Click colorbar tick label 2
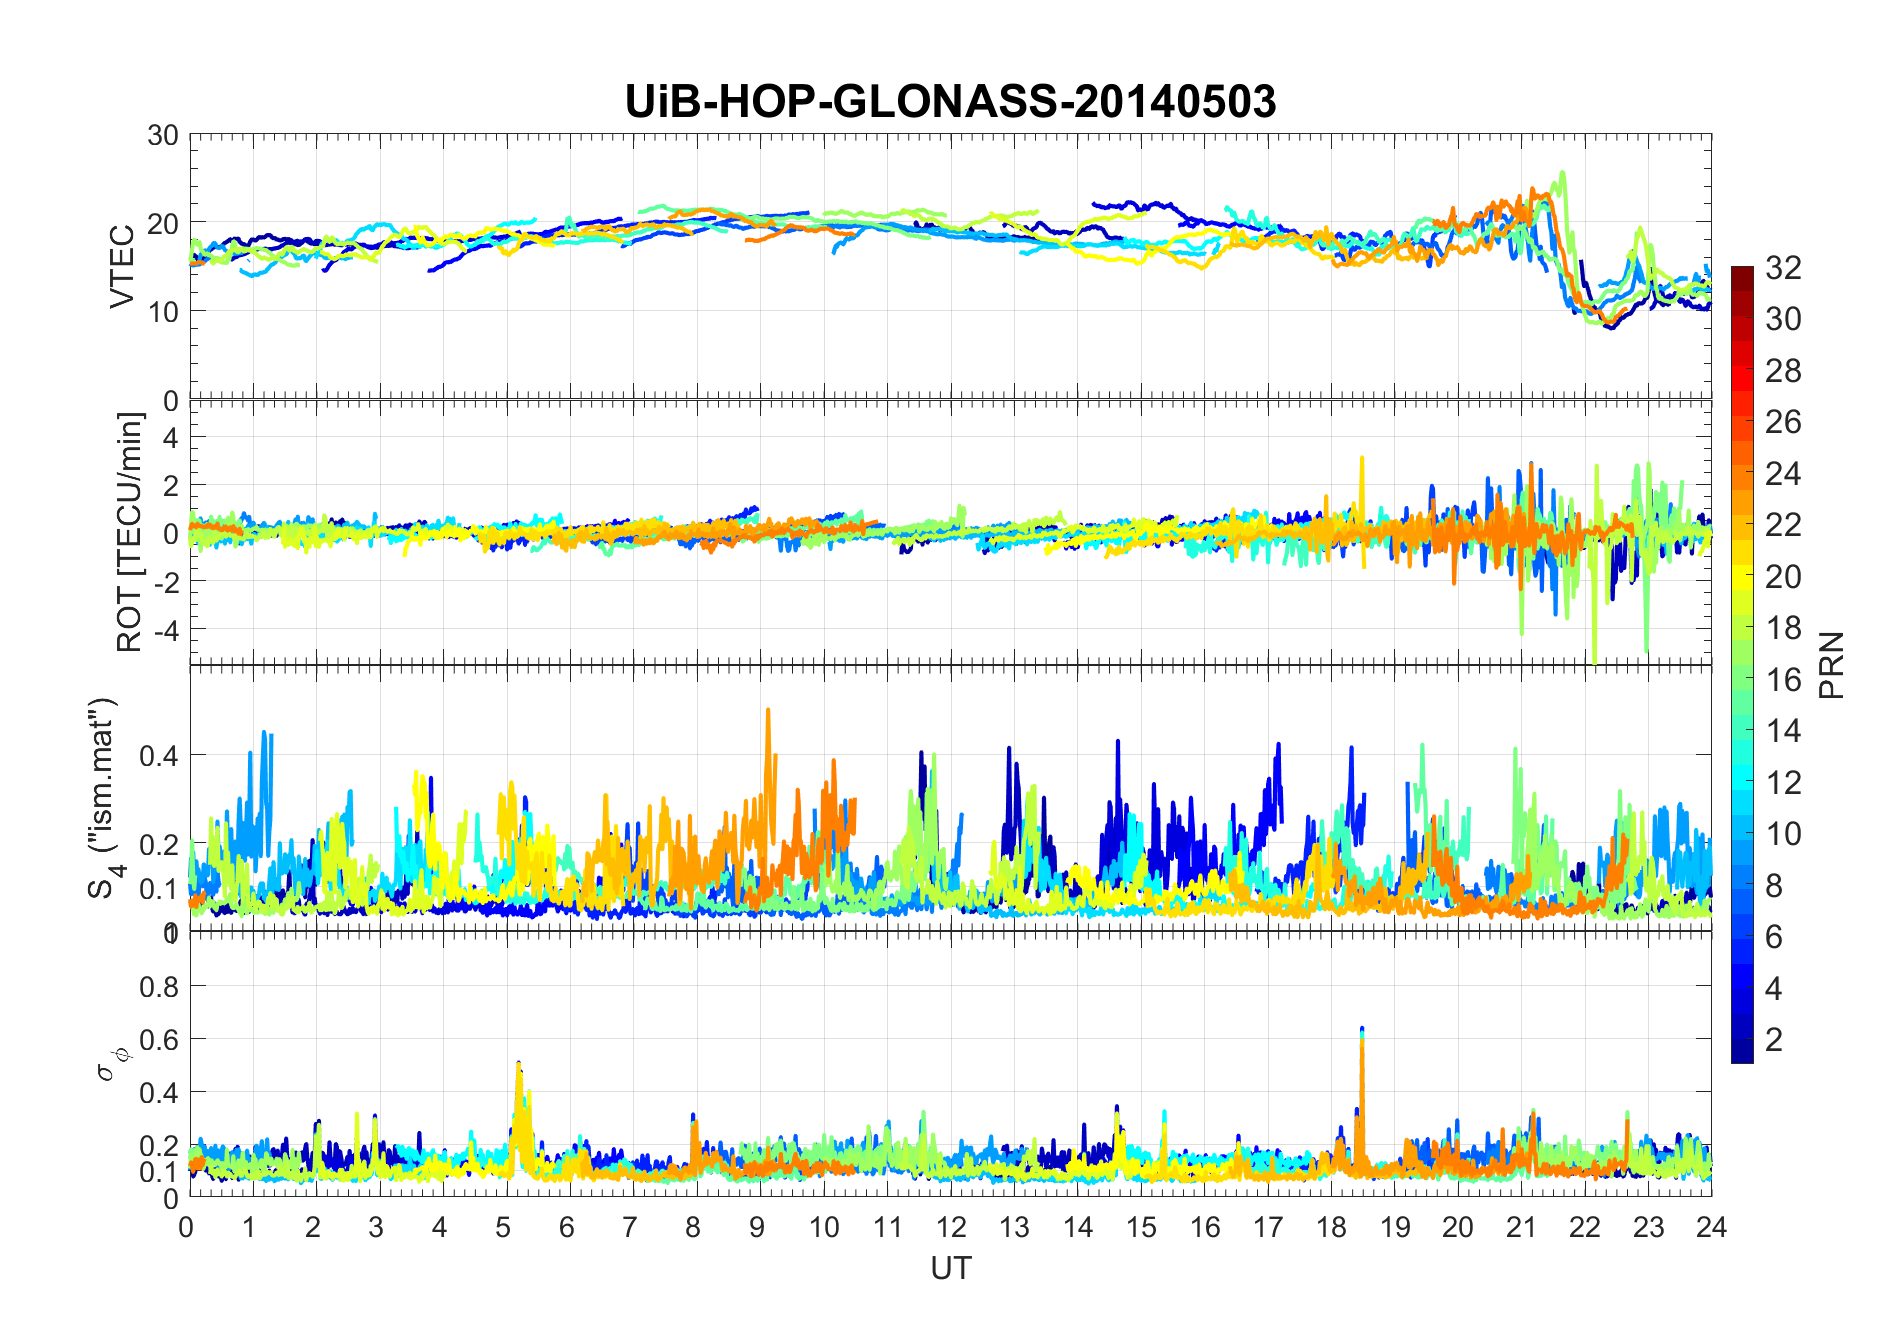 pos(1774,1039)
